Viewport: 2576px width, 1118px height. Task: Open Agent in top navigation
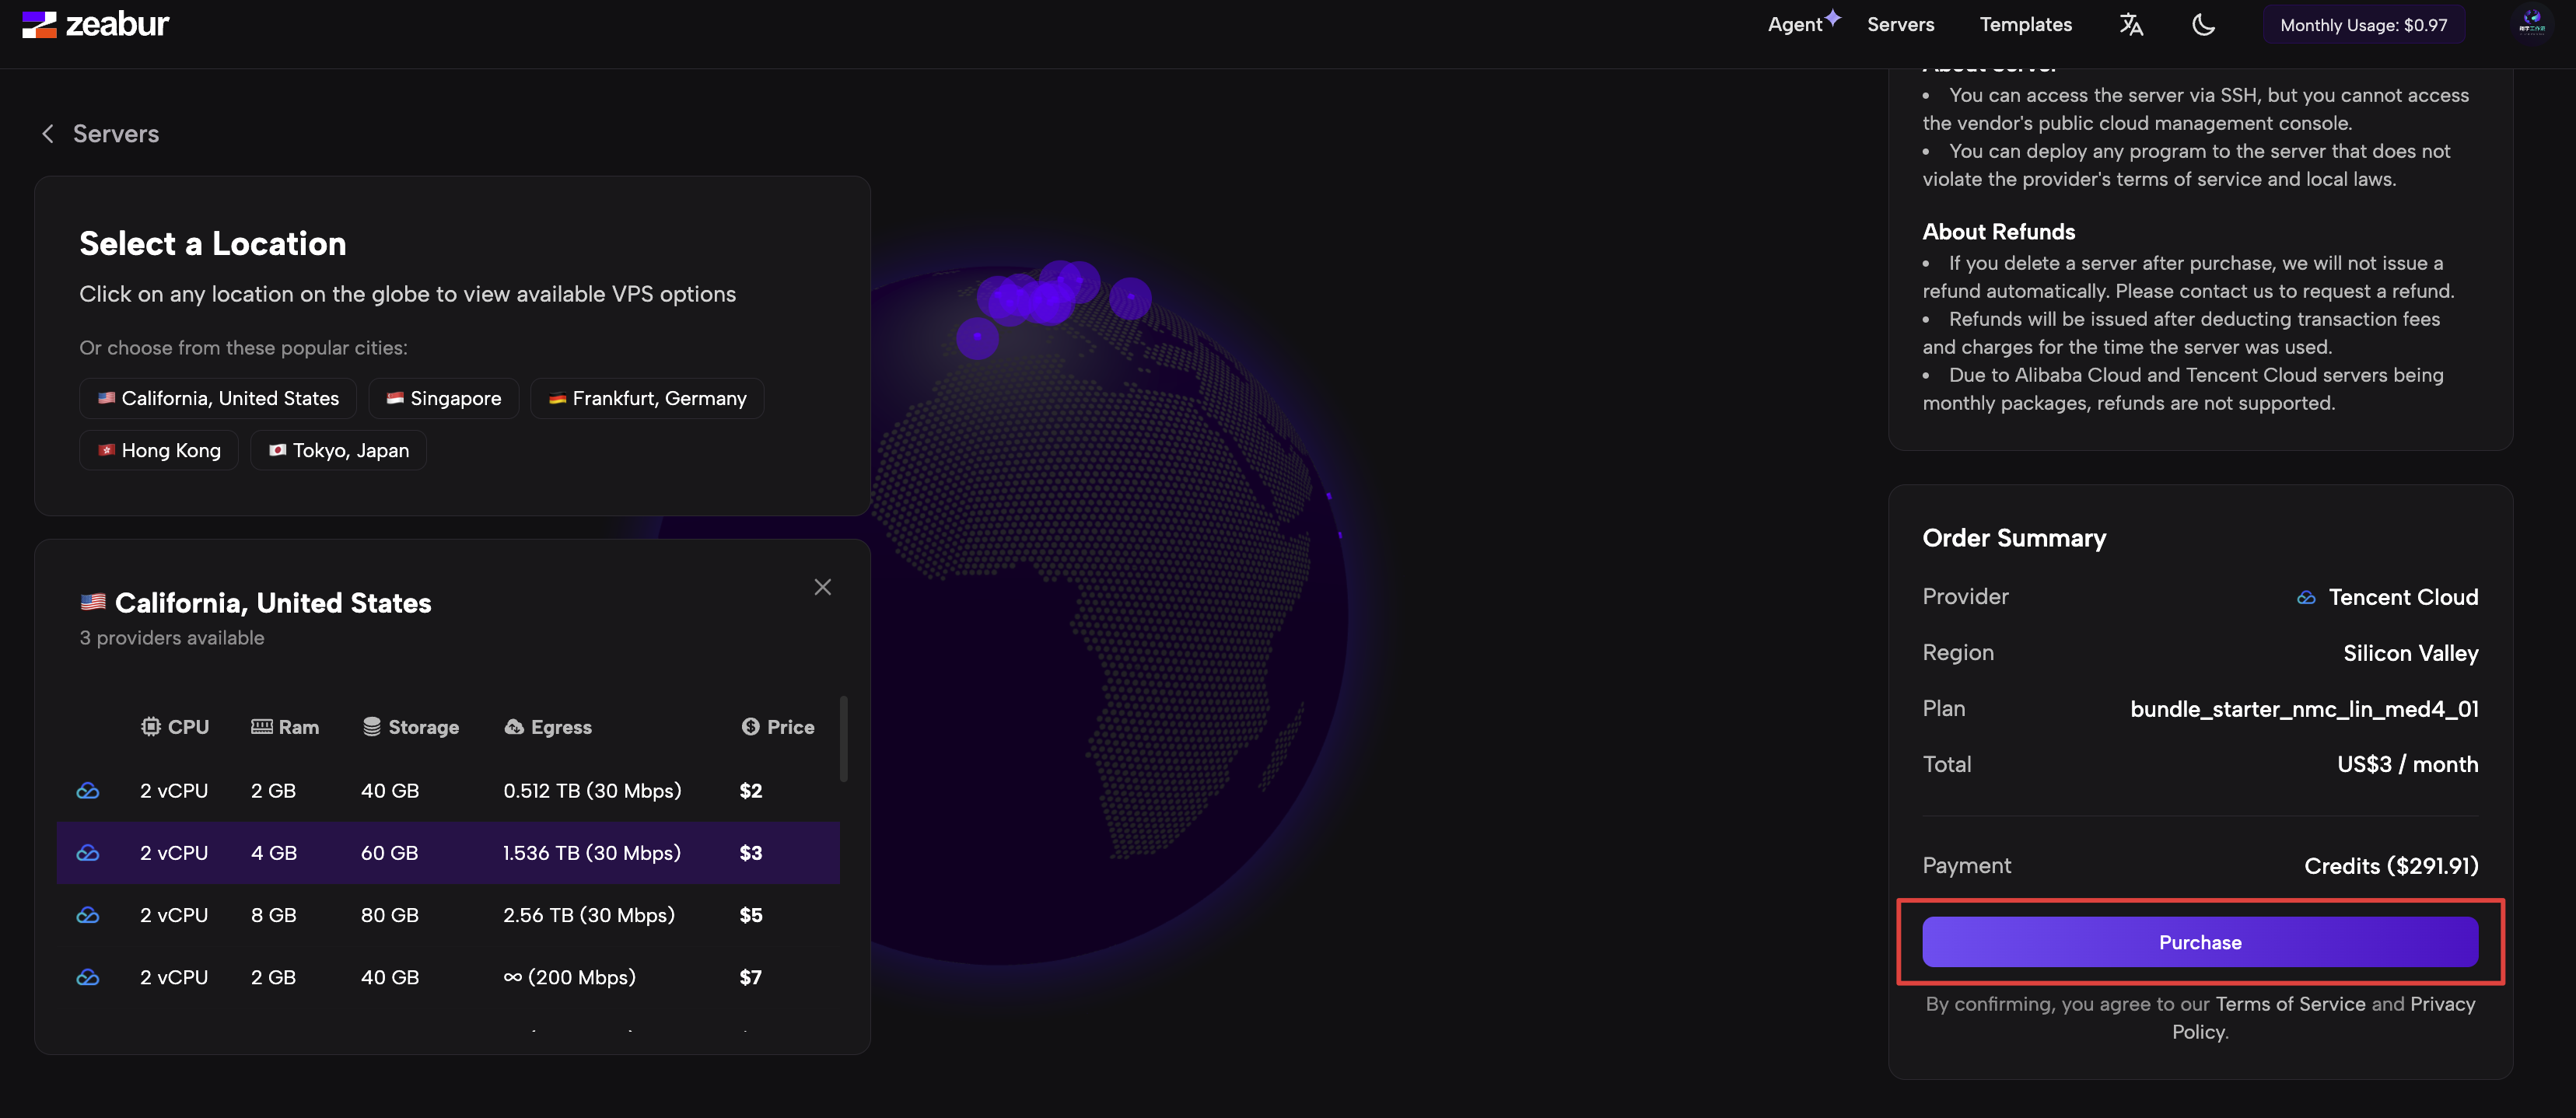(1795, 24)
